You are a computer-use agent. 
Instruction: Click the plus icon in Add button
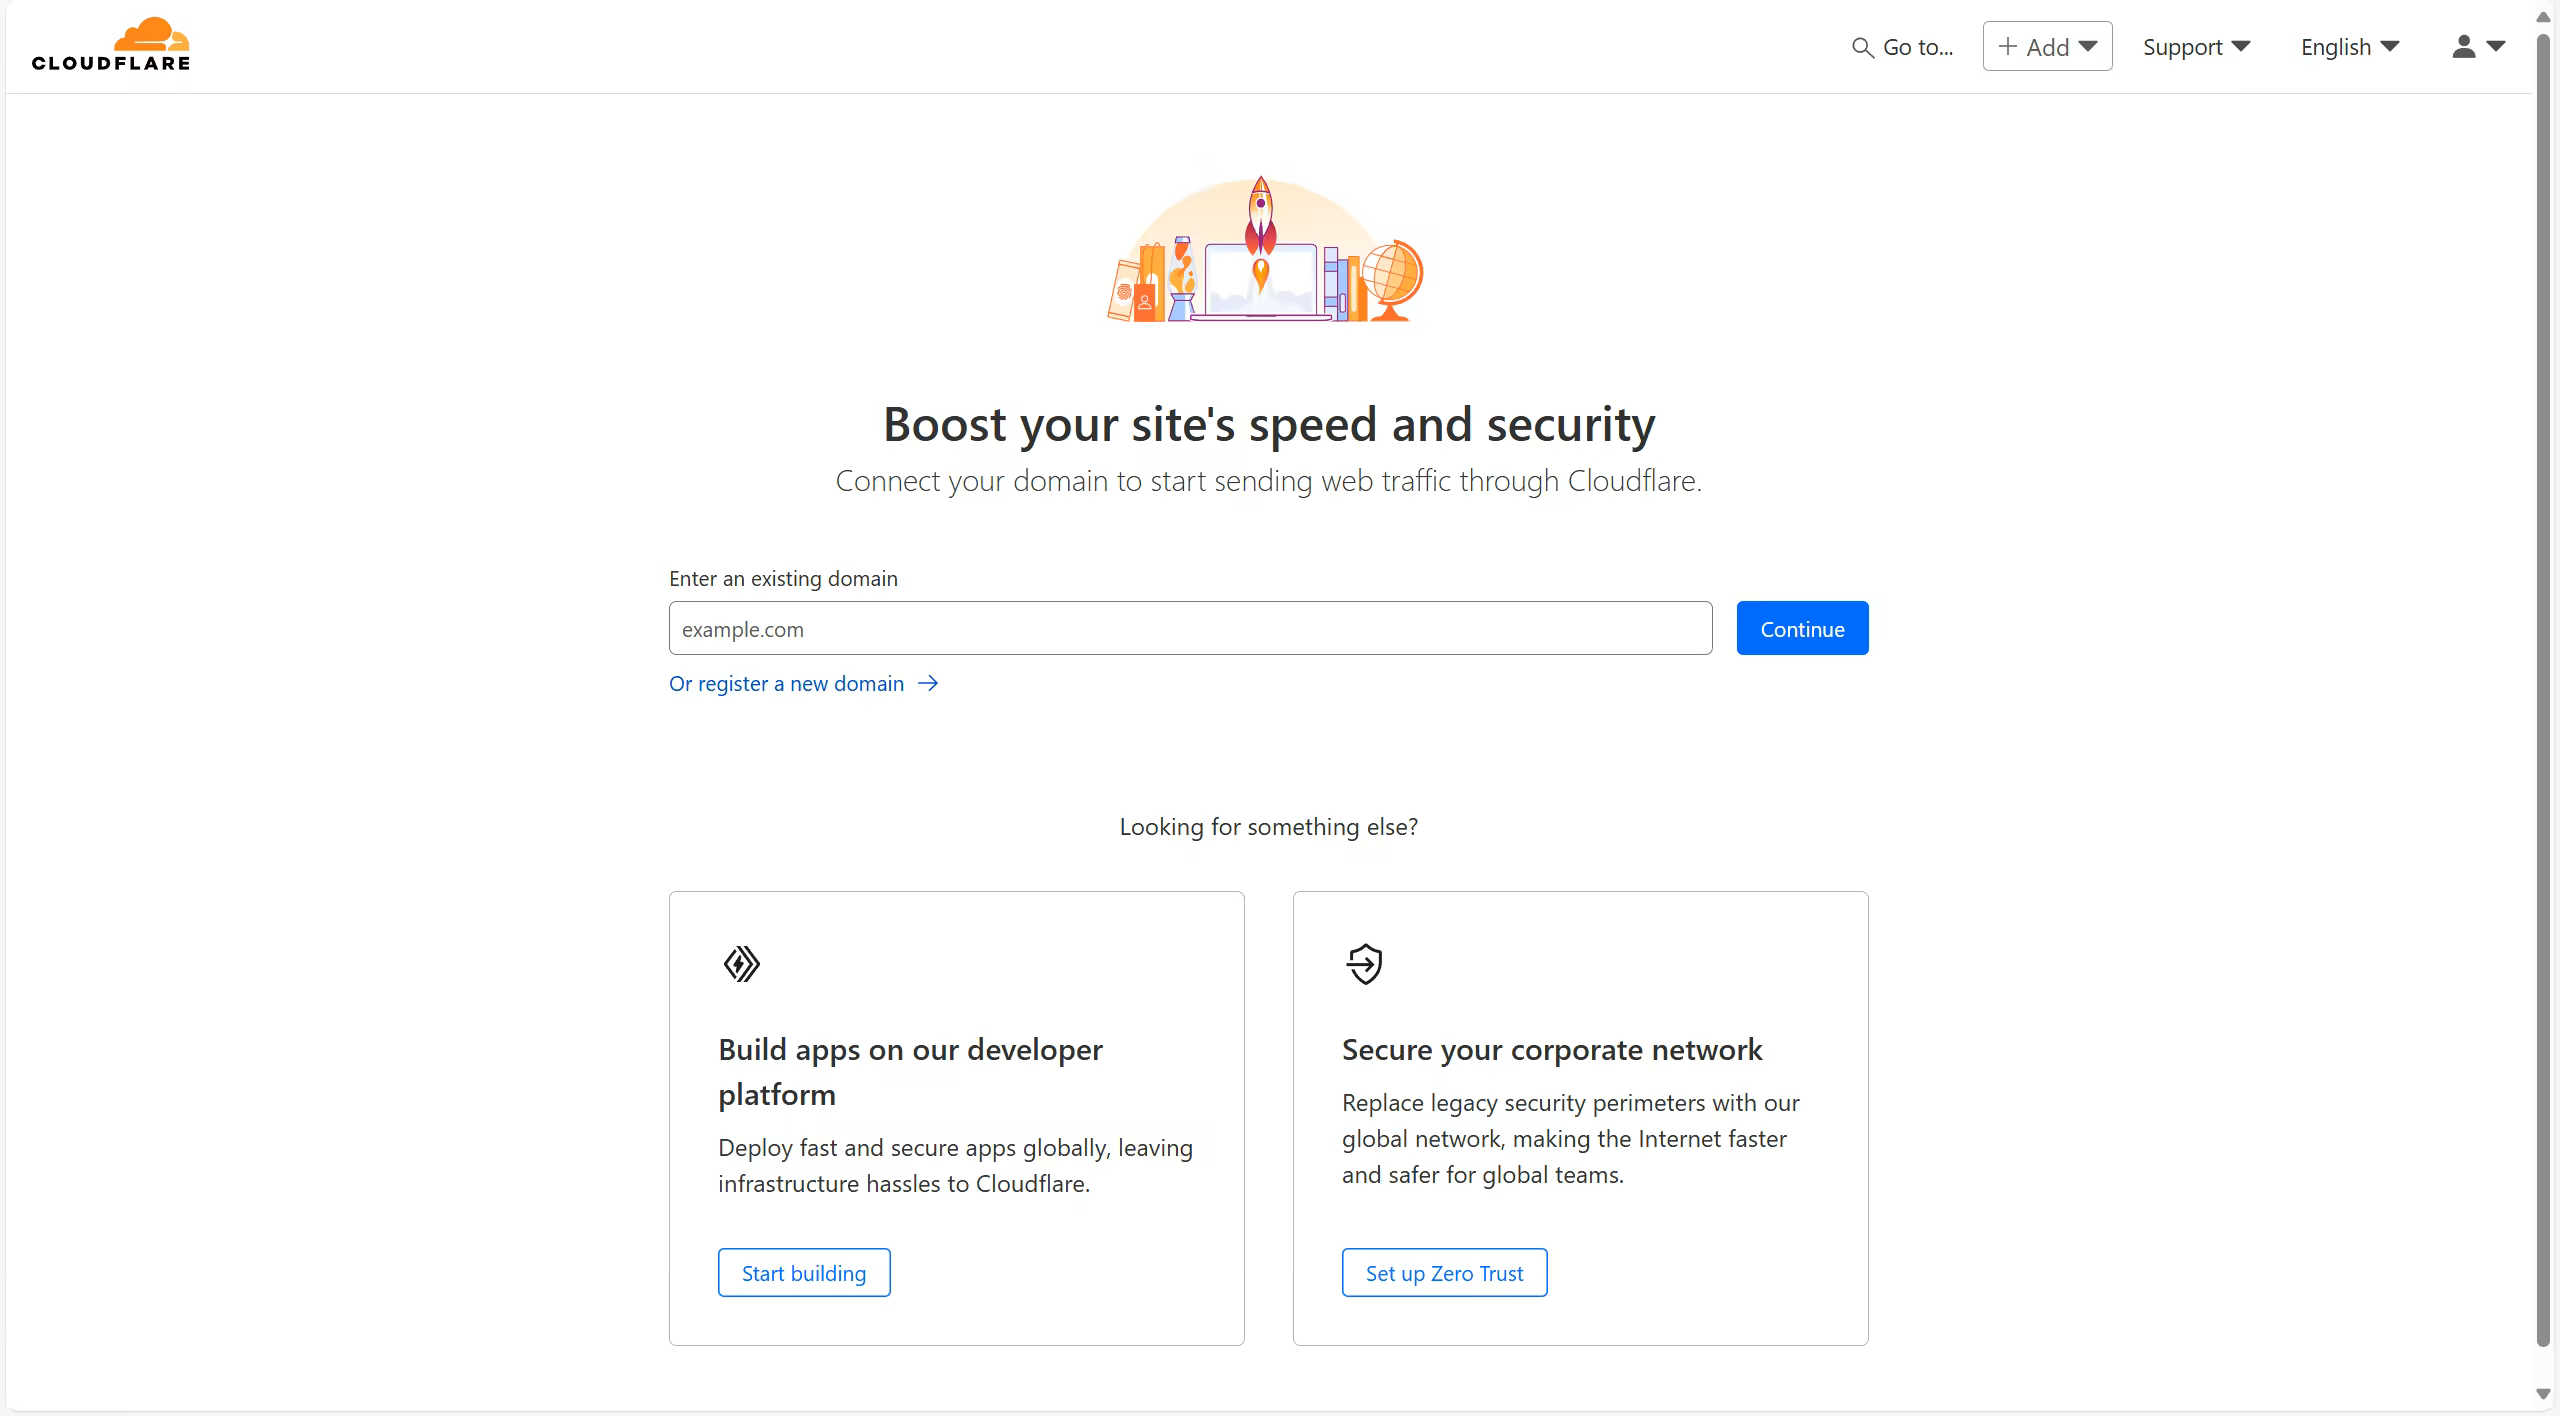2007,46
